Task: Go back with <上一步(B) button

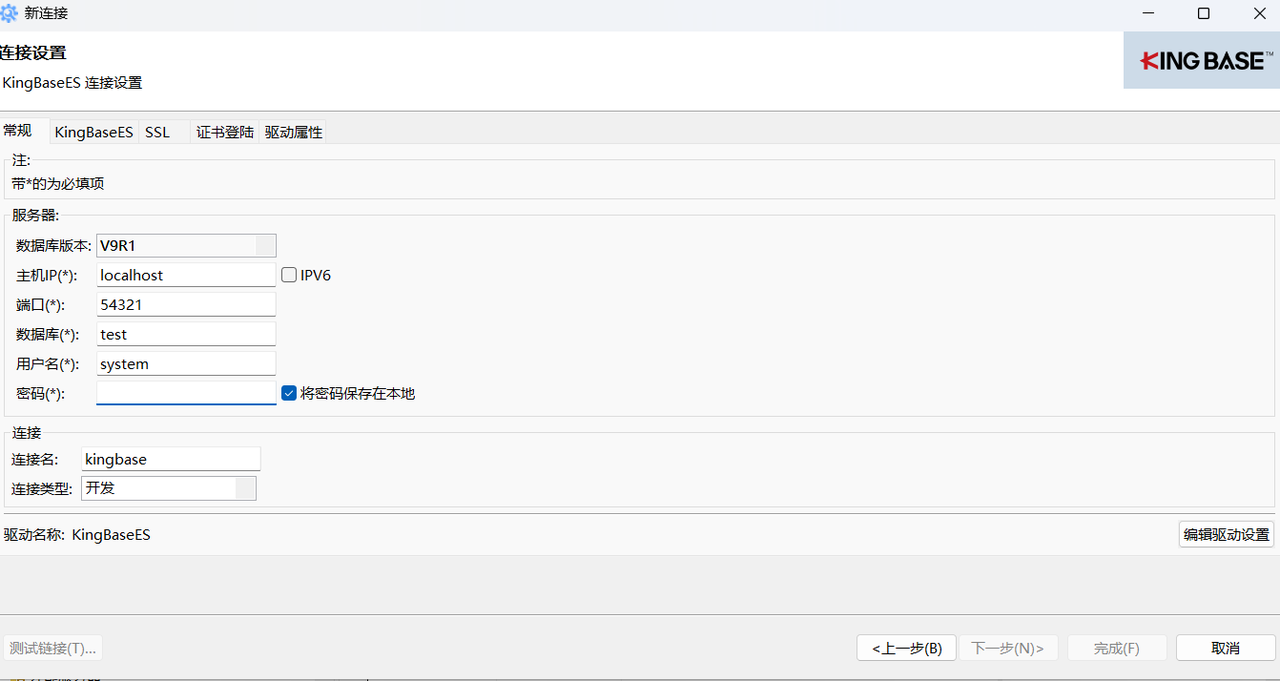Action: (x=906, y=648)
